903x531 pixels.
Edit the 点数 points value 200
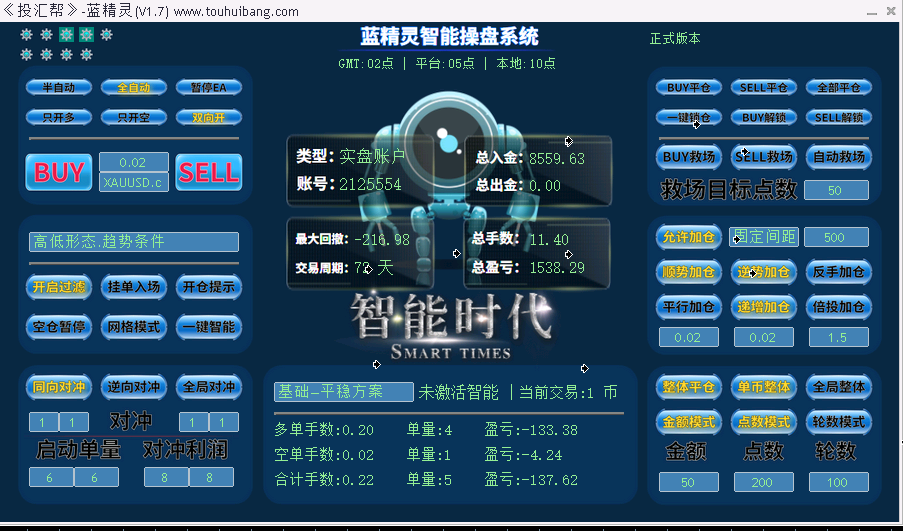[x=764, y=482]
